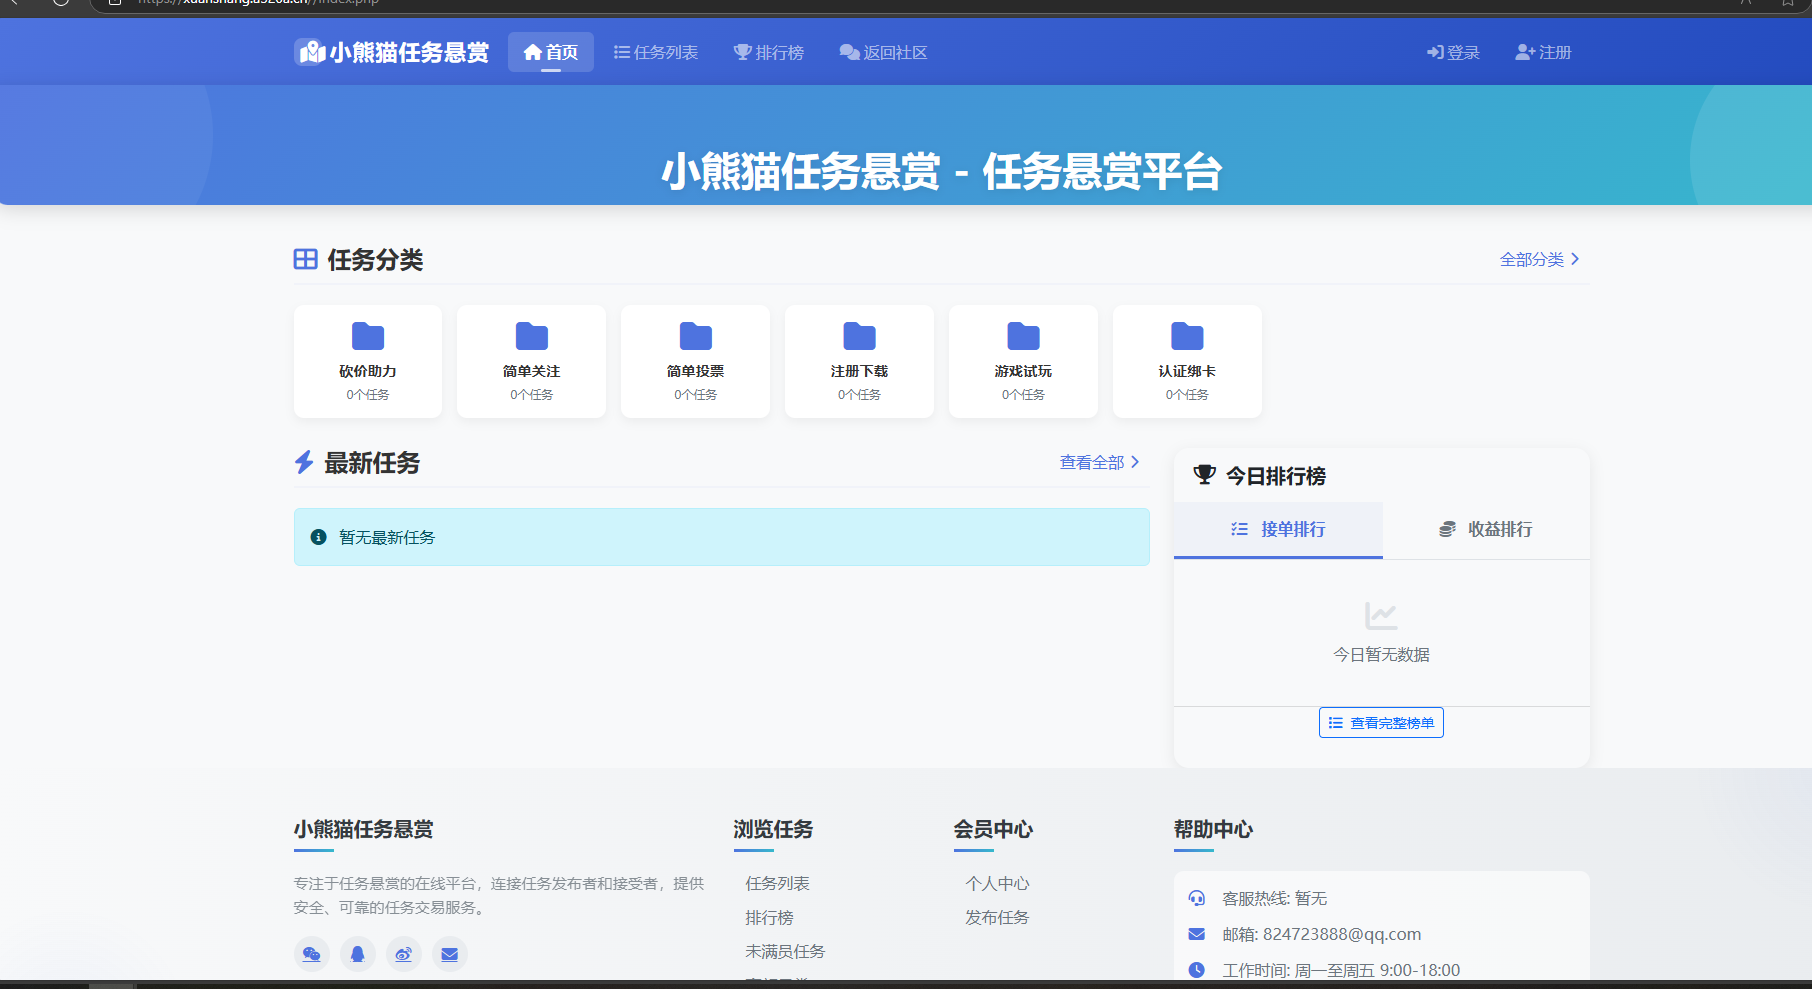Image resolution: width=1812 pixels, height=989 pixels.
Task: Open 排行榜 from the top navigation
Action: point(769,52)
